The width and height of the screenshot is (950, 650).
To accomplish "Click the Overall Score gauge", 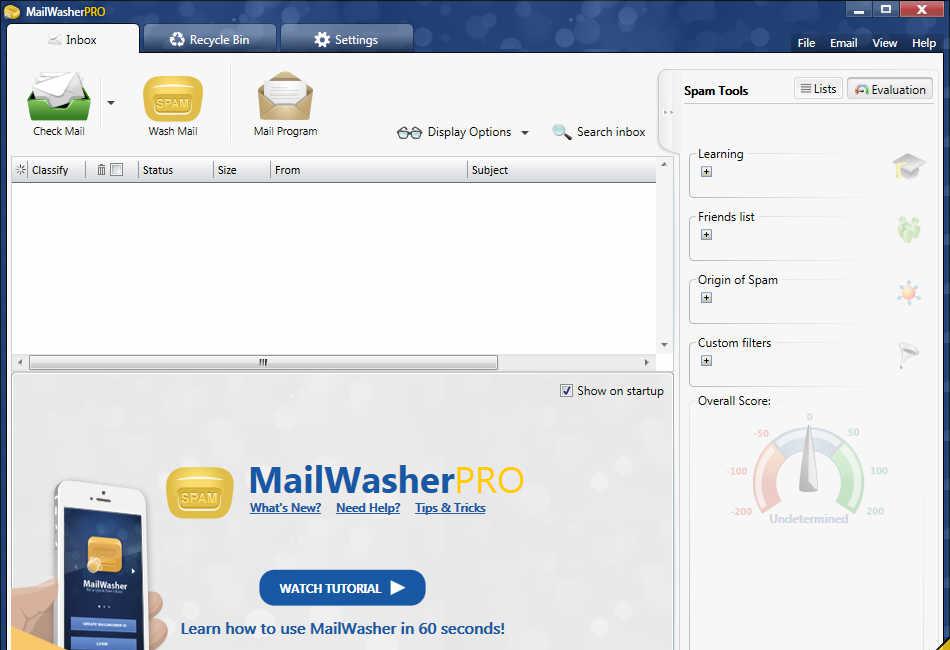I will [x=808, y=470].
